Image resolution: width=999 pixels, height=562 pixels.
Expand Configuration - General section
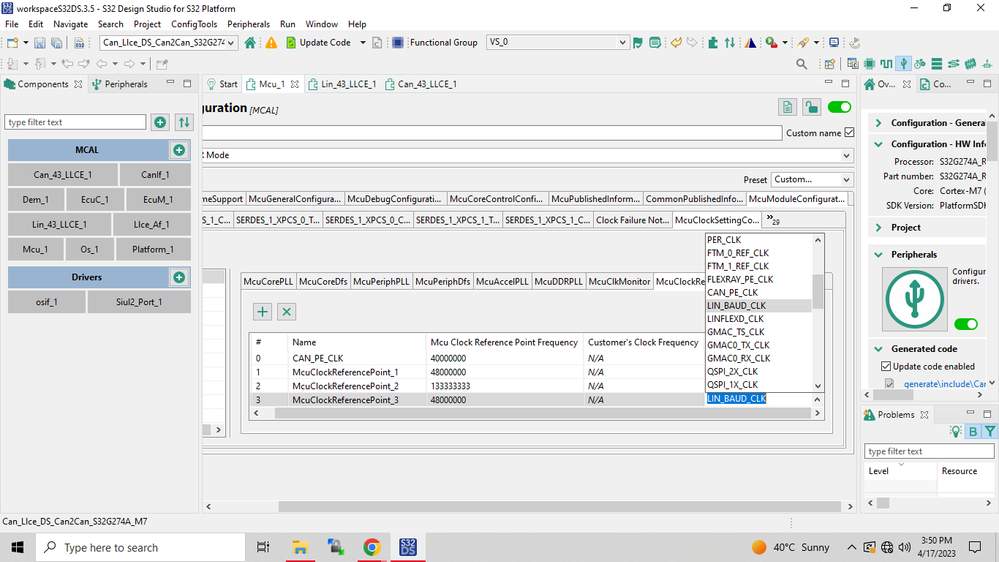point(879,123)
